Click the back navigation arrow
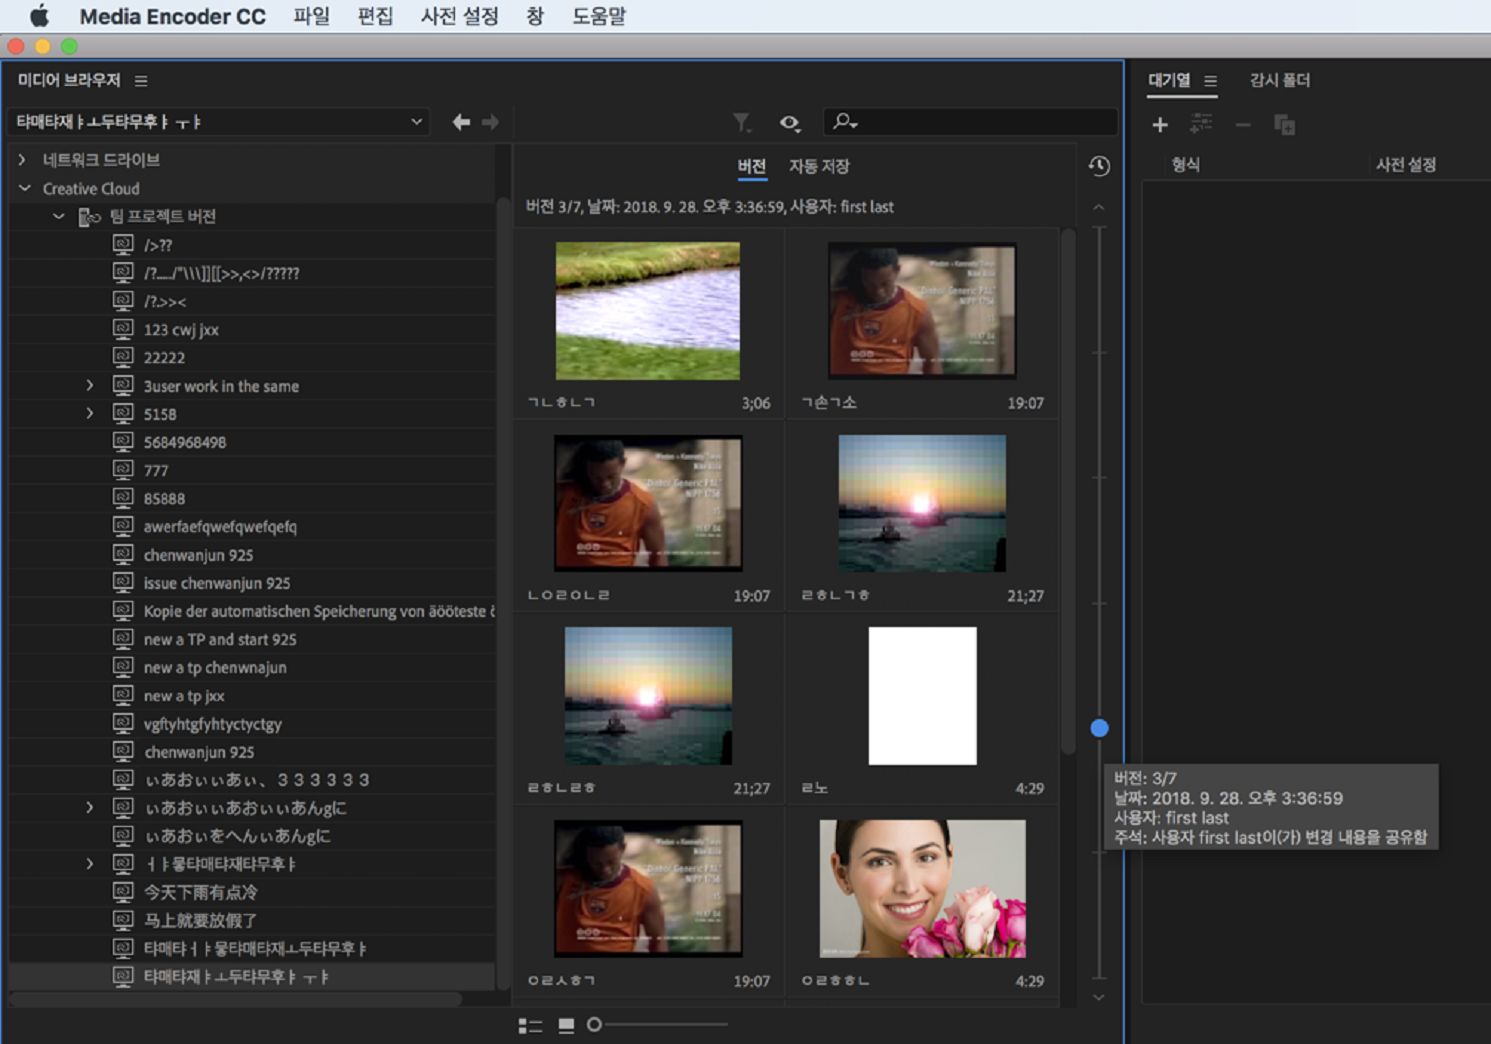 (461, 122)
